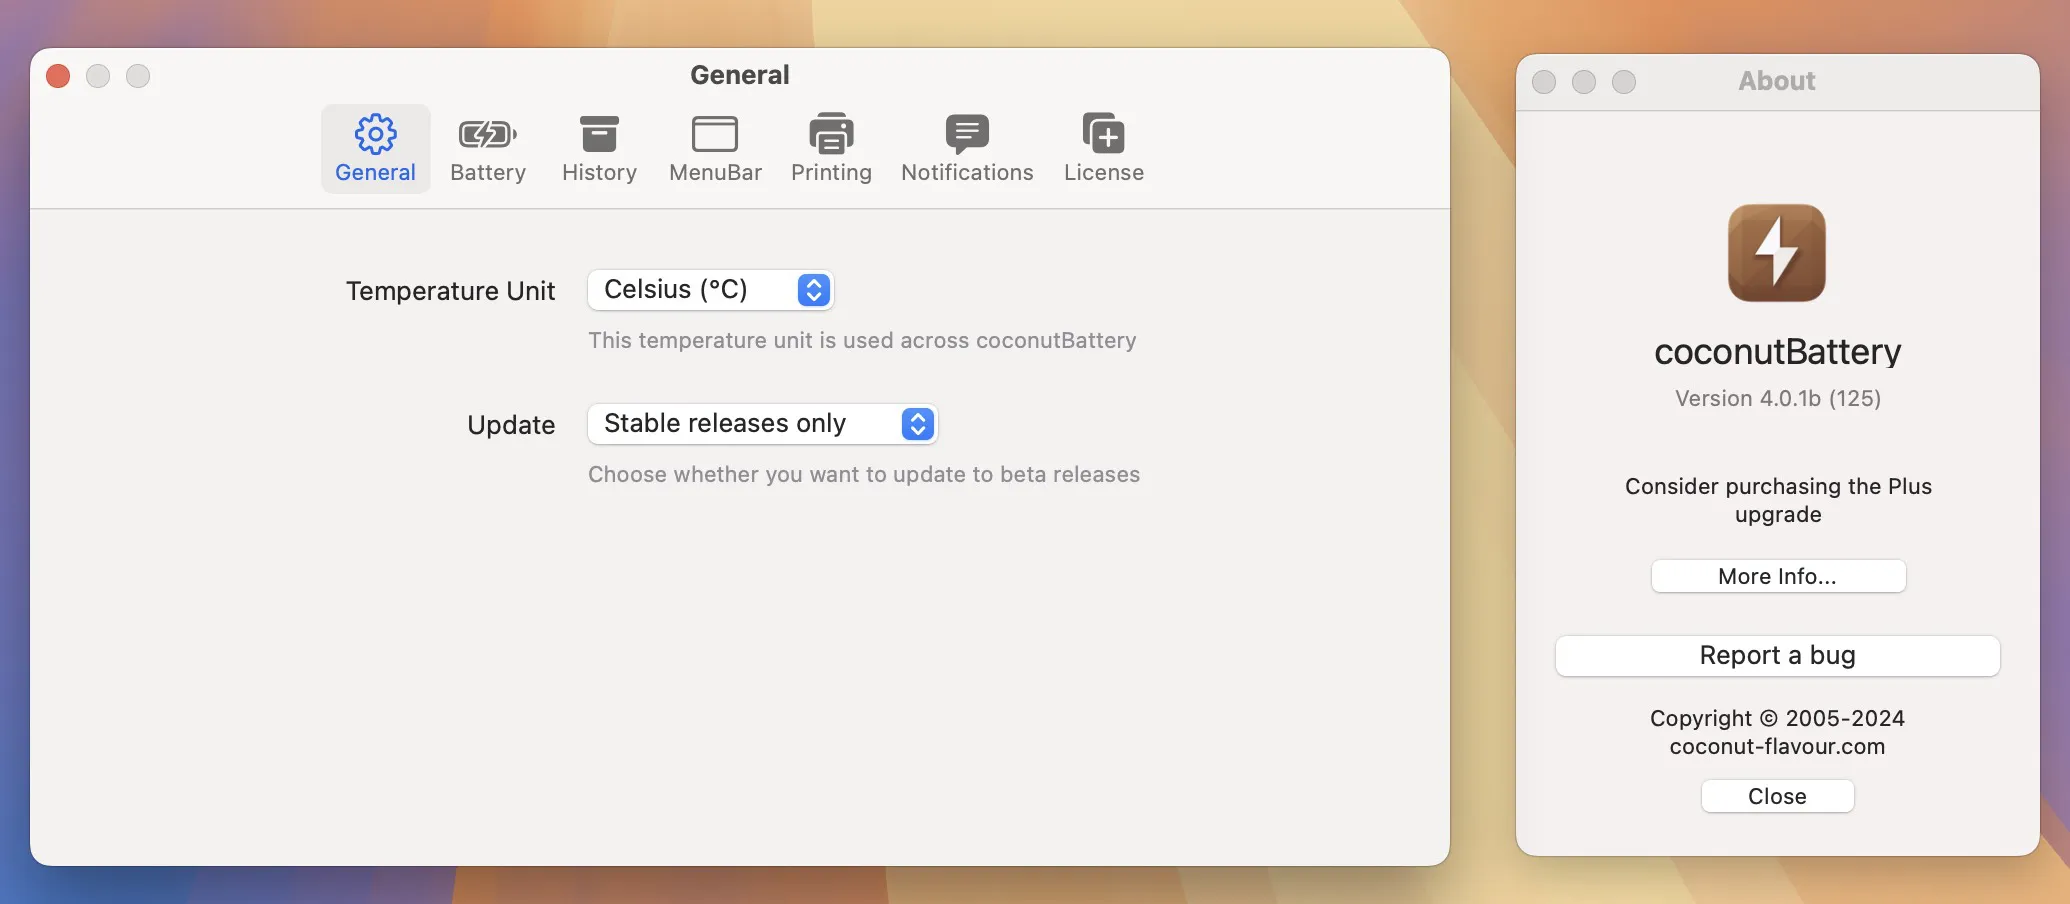
Task: Click the Version 4.0.1b (125) text
Action: (1778, 398)
